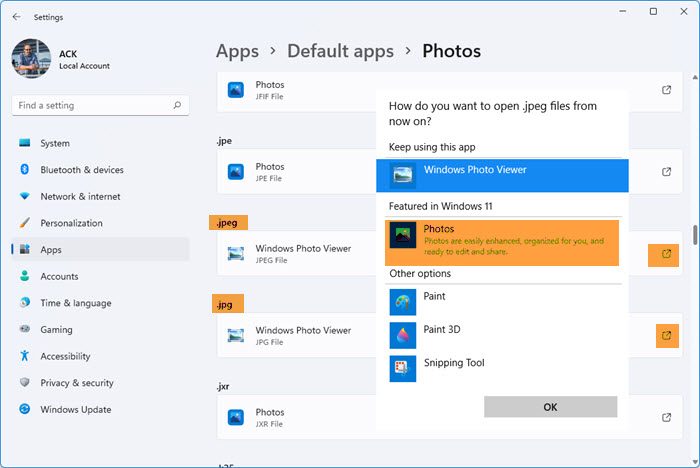
Task: Click the vertical scrollbar thumb
Action: (694, 236)
